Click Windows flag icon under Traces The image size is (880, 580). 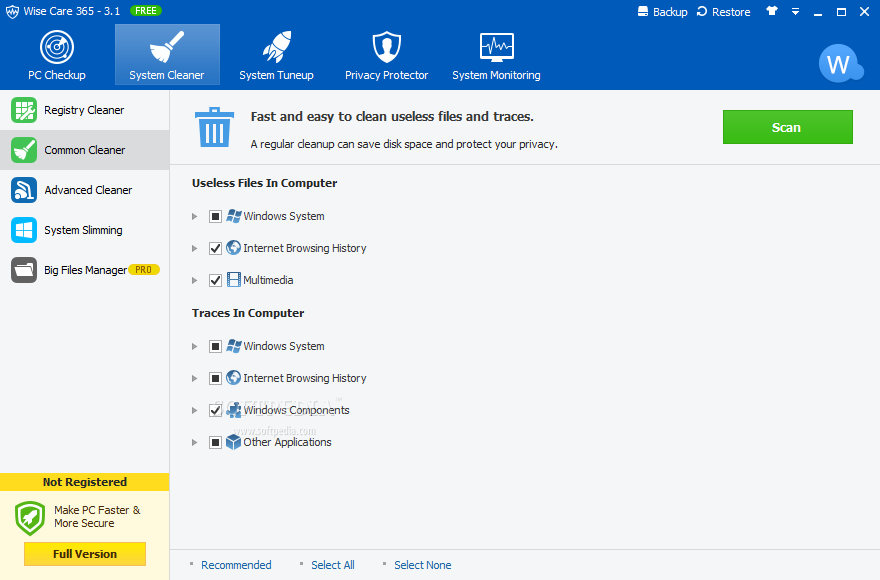(x=233, y=346)
